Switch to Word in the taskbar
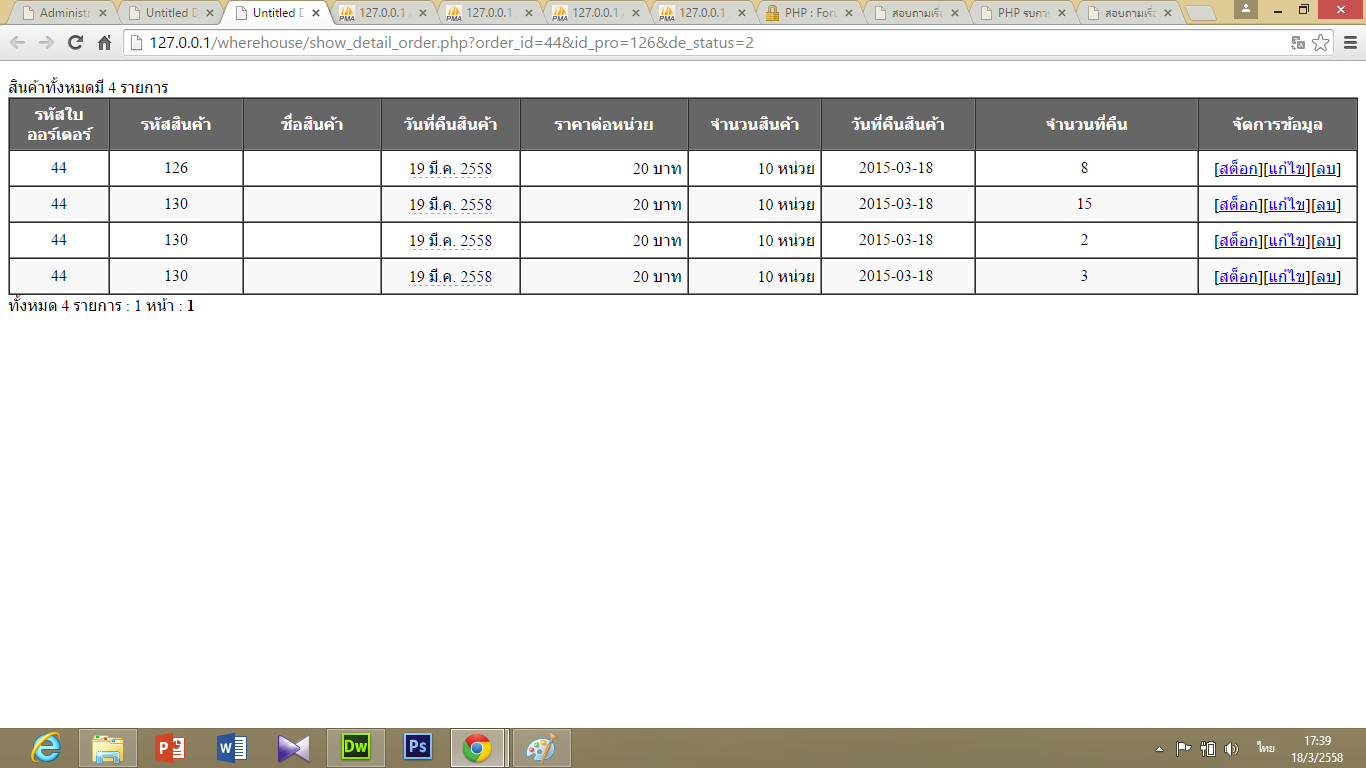The image size is (1366, 768). point(232,748)
